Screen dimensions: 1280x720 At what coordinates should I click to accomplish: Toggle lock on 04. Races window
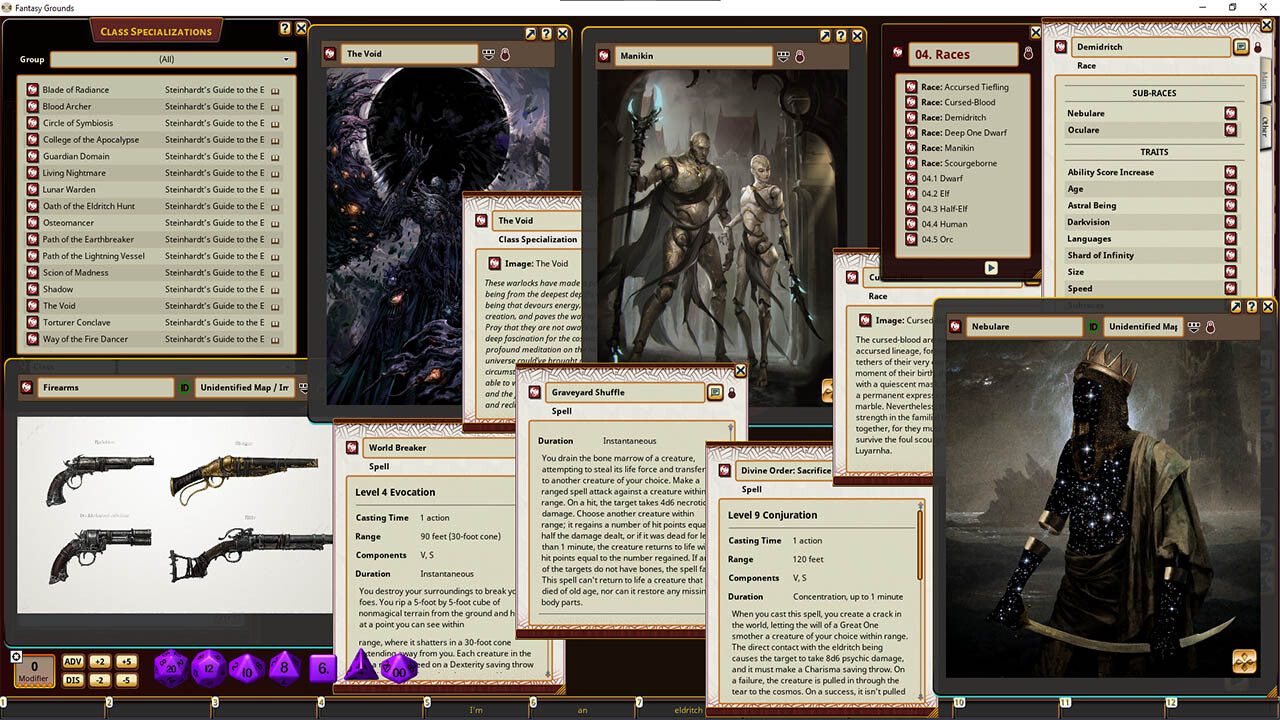tap(1028, 54)
